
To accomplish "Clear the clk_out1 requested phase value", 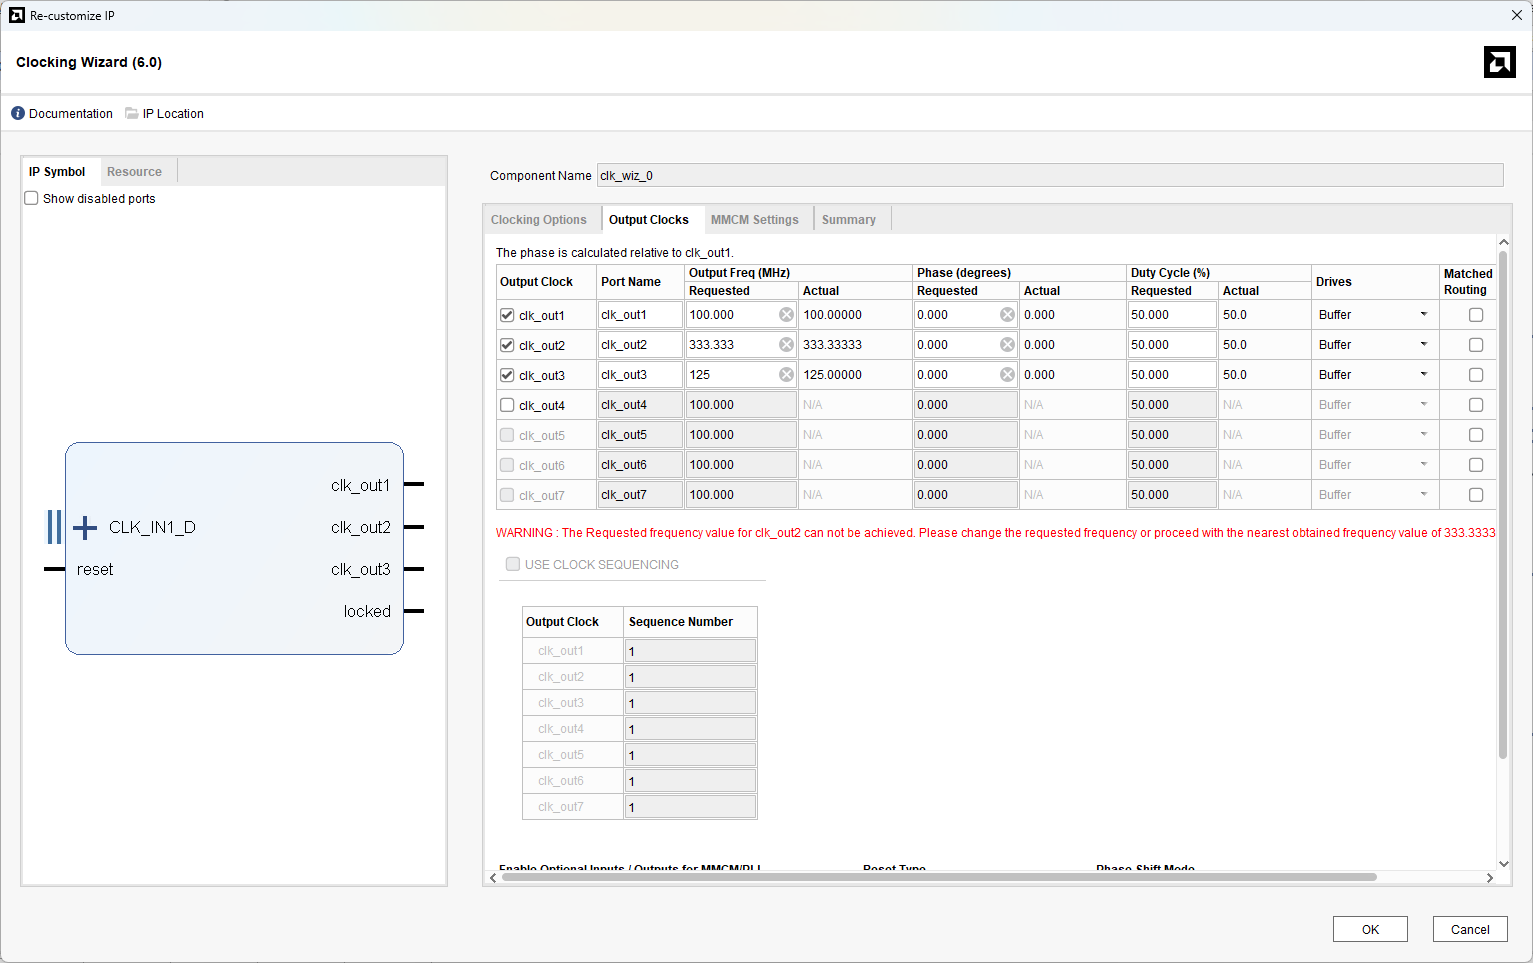I will click(x=1007, y=315).
